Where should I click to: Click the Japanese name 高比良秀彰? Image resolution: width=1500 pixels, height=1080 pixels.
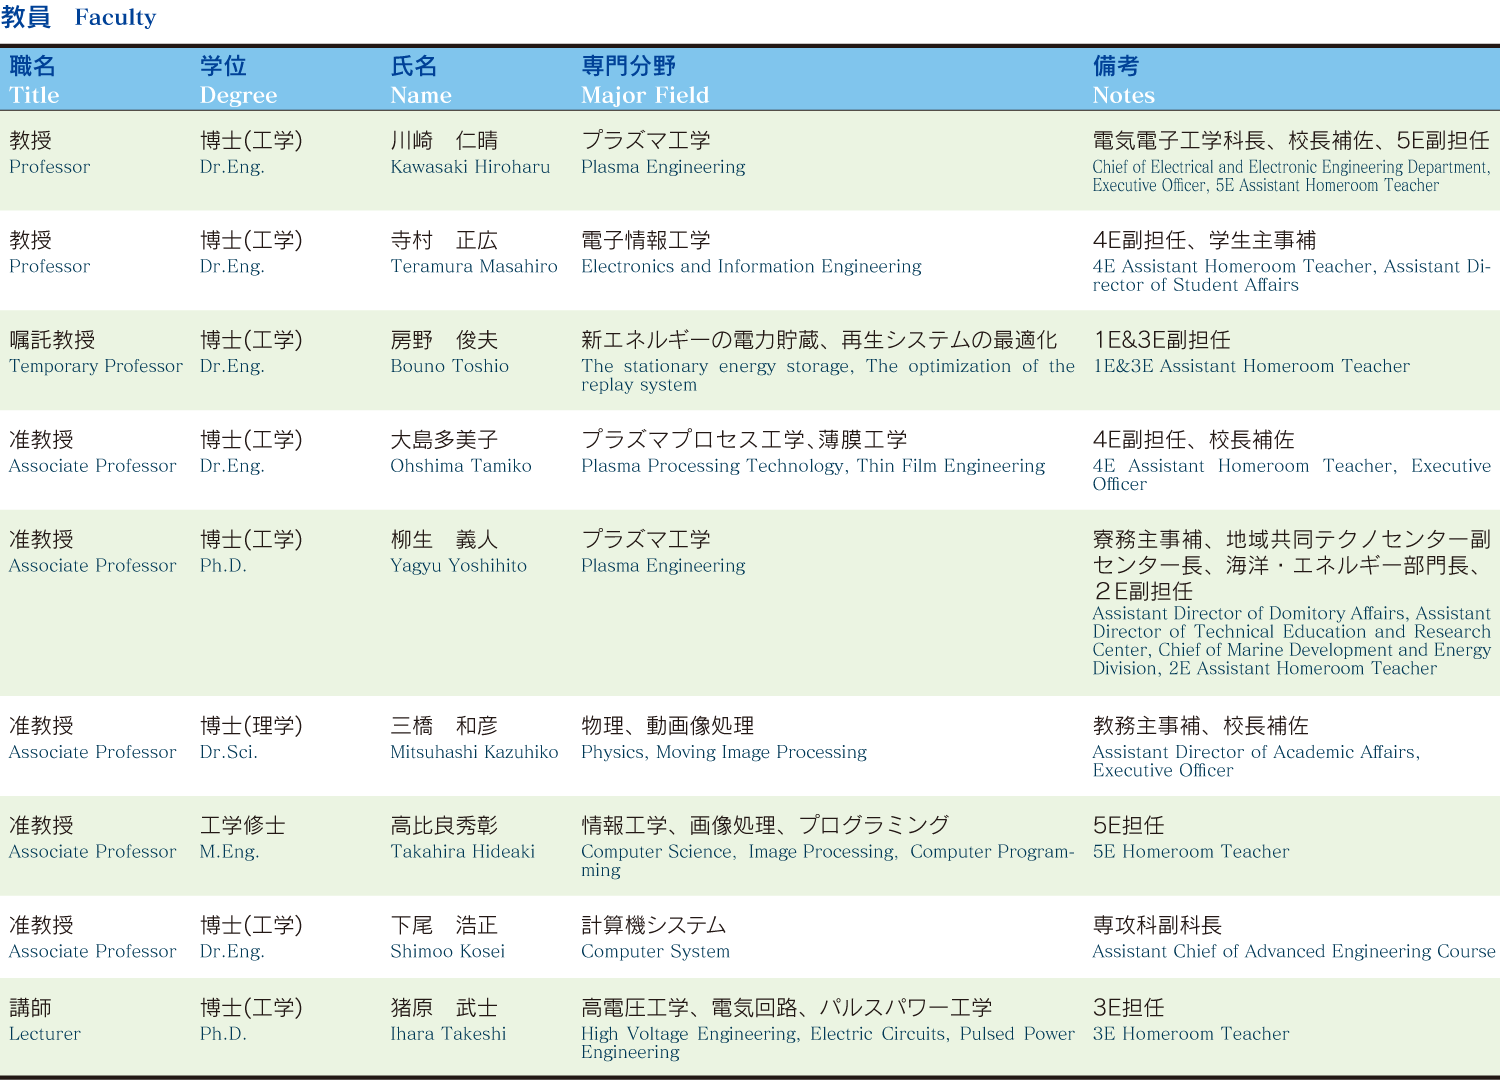coord(444,826)
